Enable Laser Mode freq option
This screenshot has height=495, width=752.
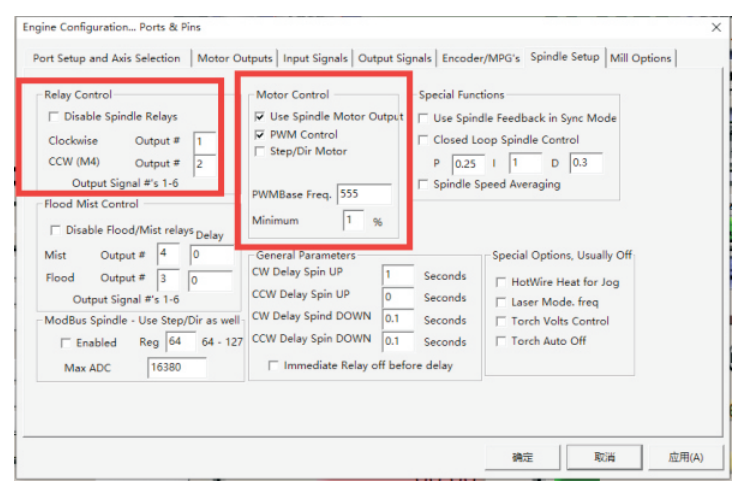coord(503,302)
